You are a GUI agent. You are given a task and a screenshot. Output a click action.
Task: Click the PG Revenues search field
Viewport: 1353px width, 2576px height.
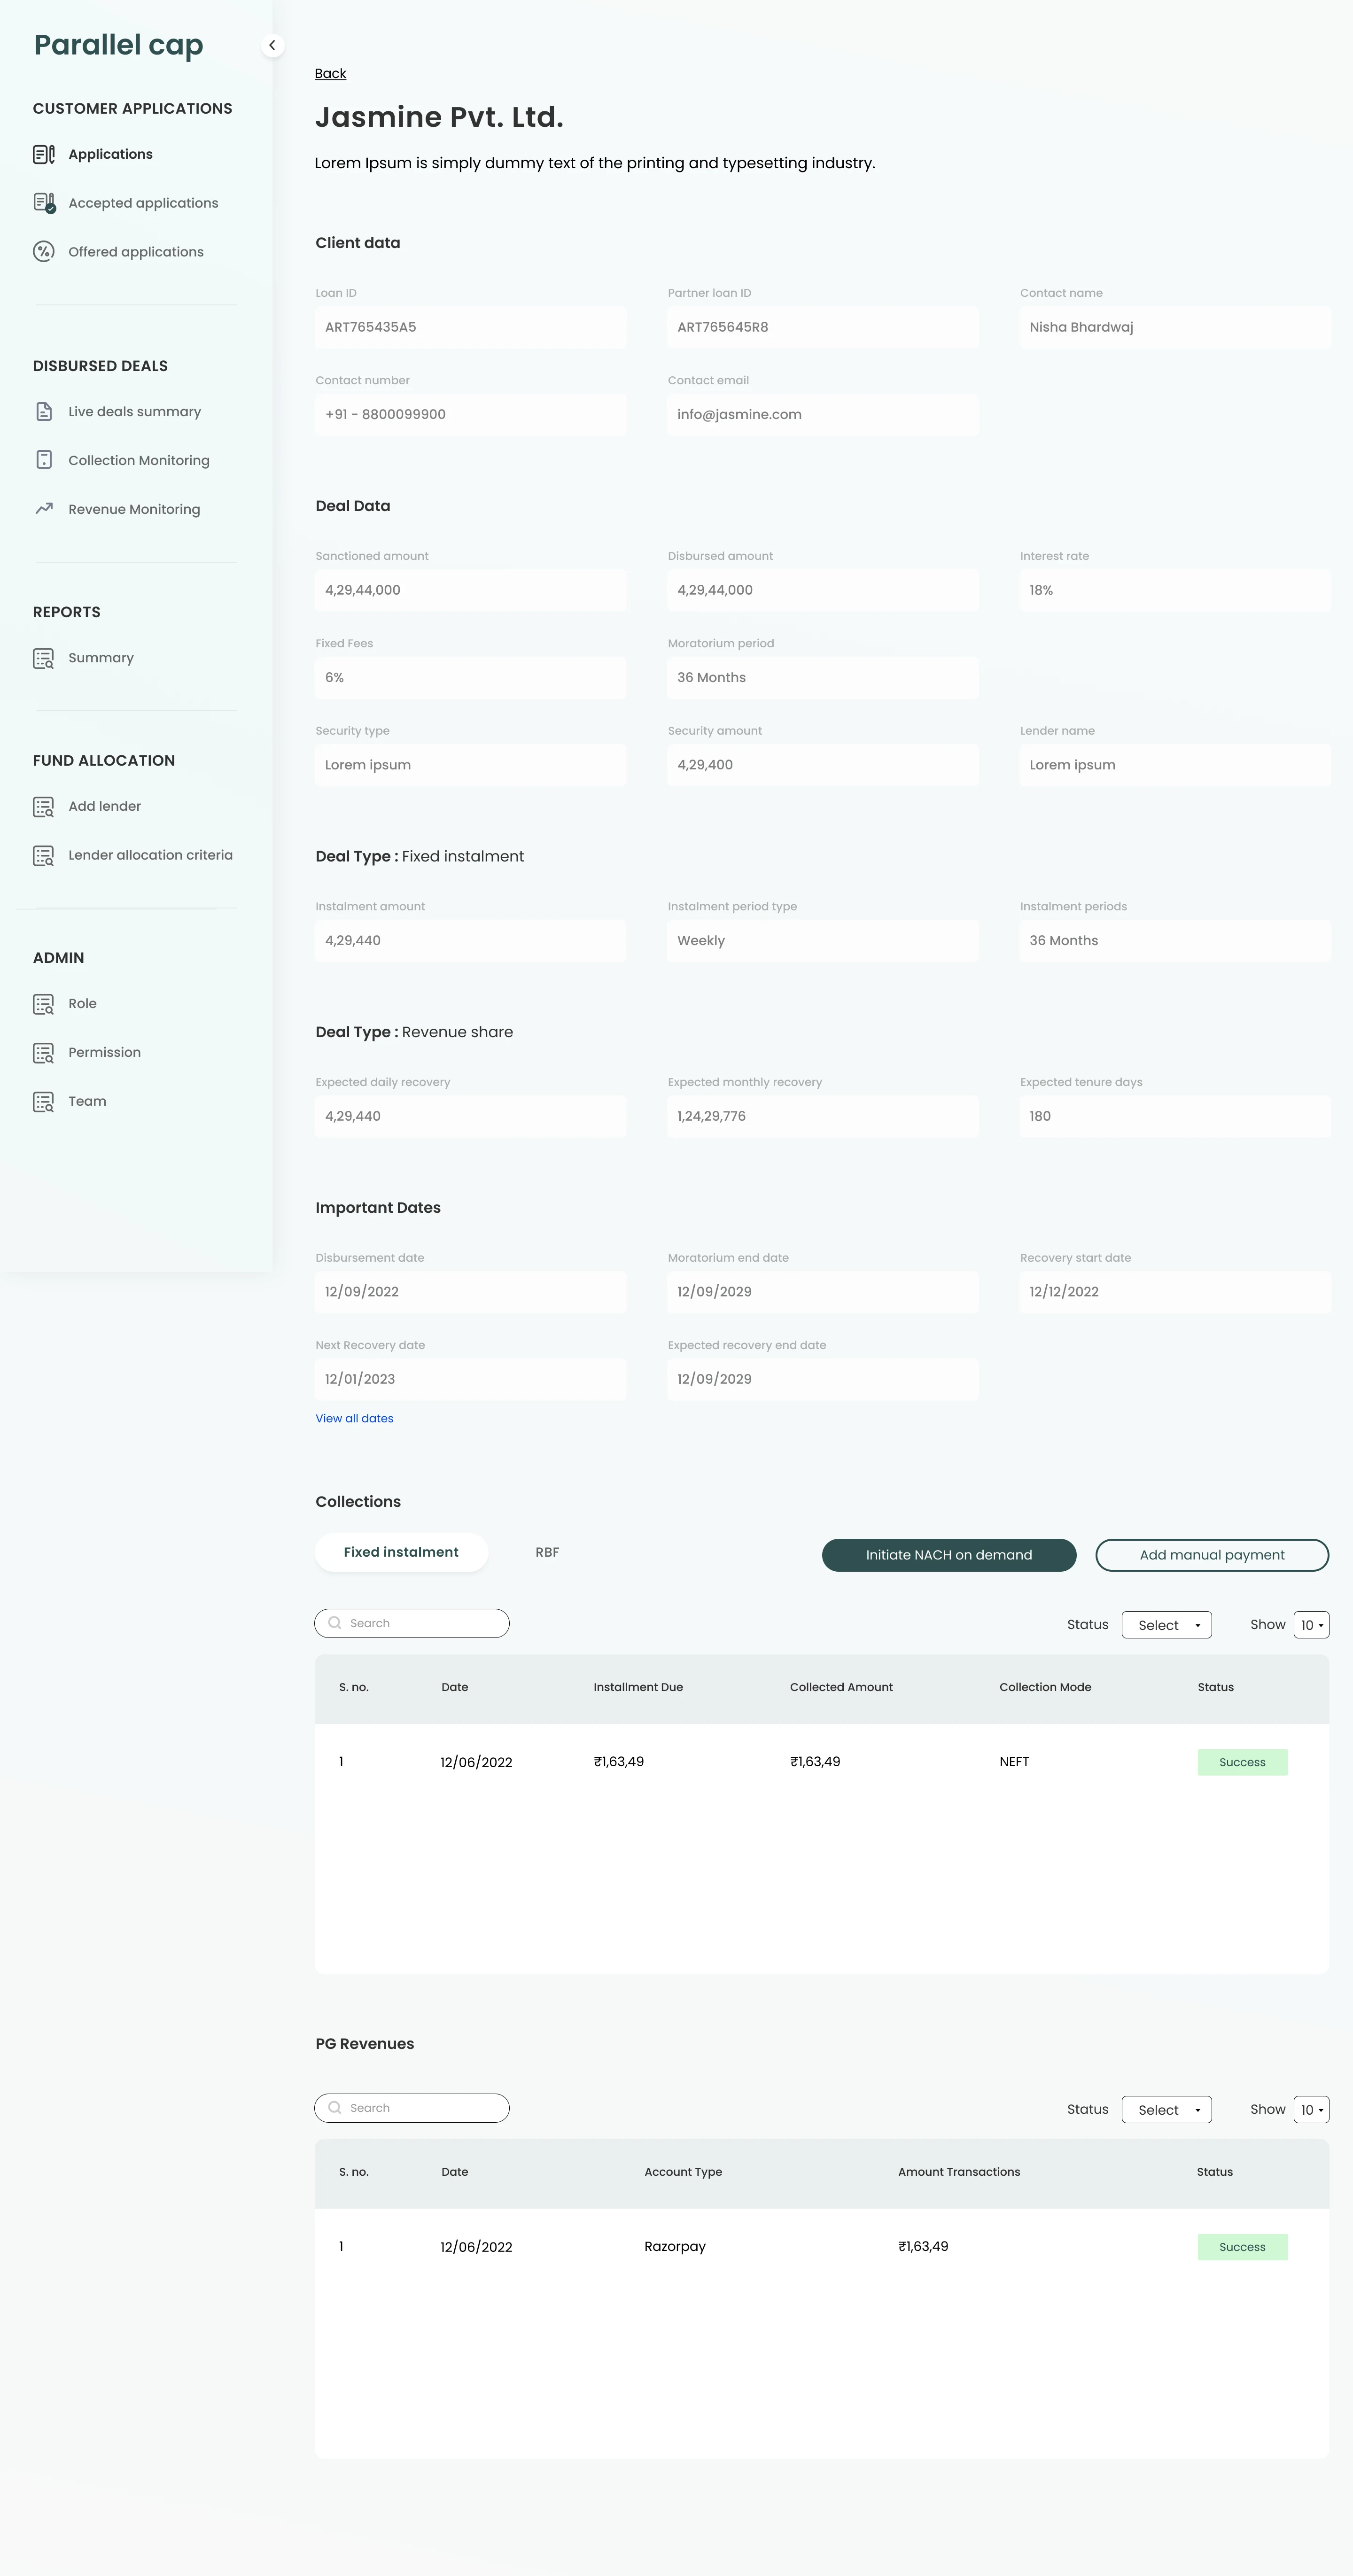click(x=412, y=2108)
